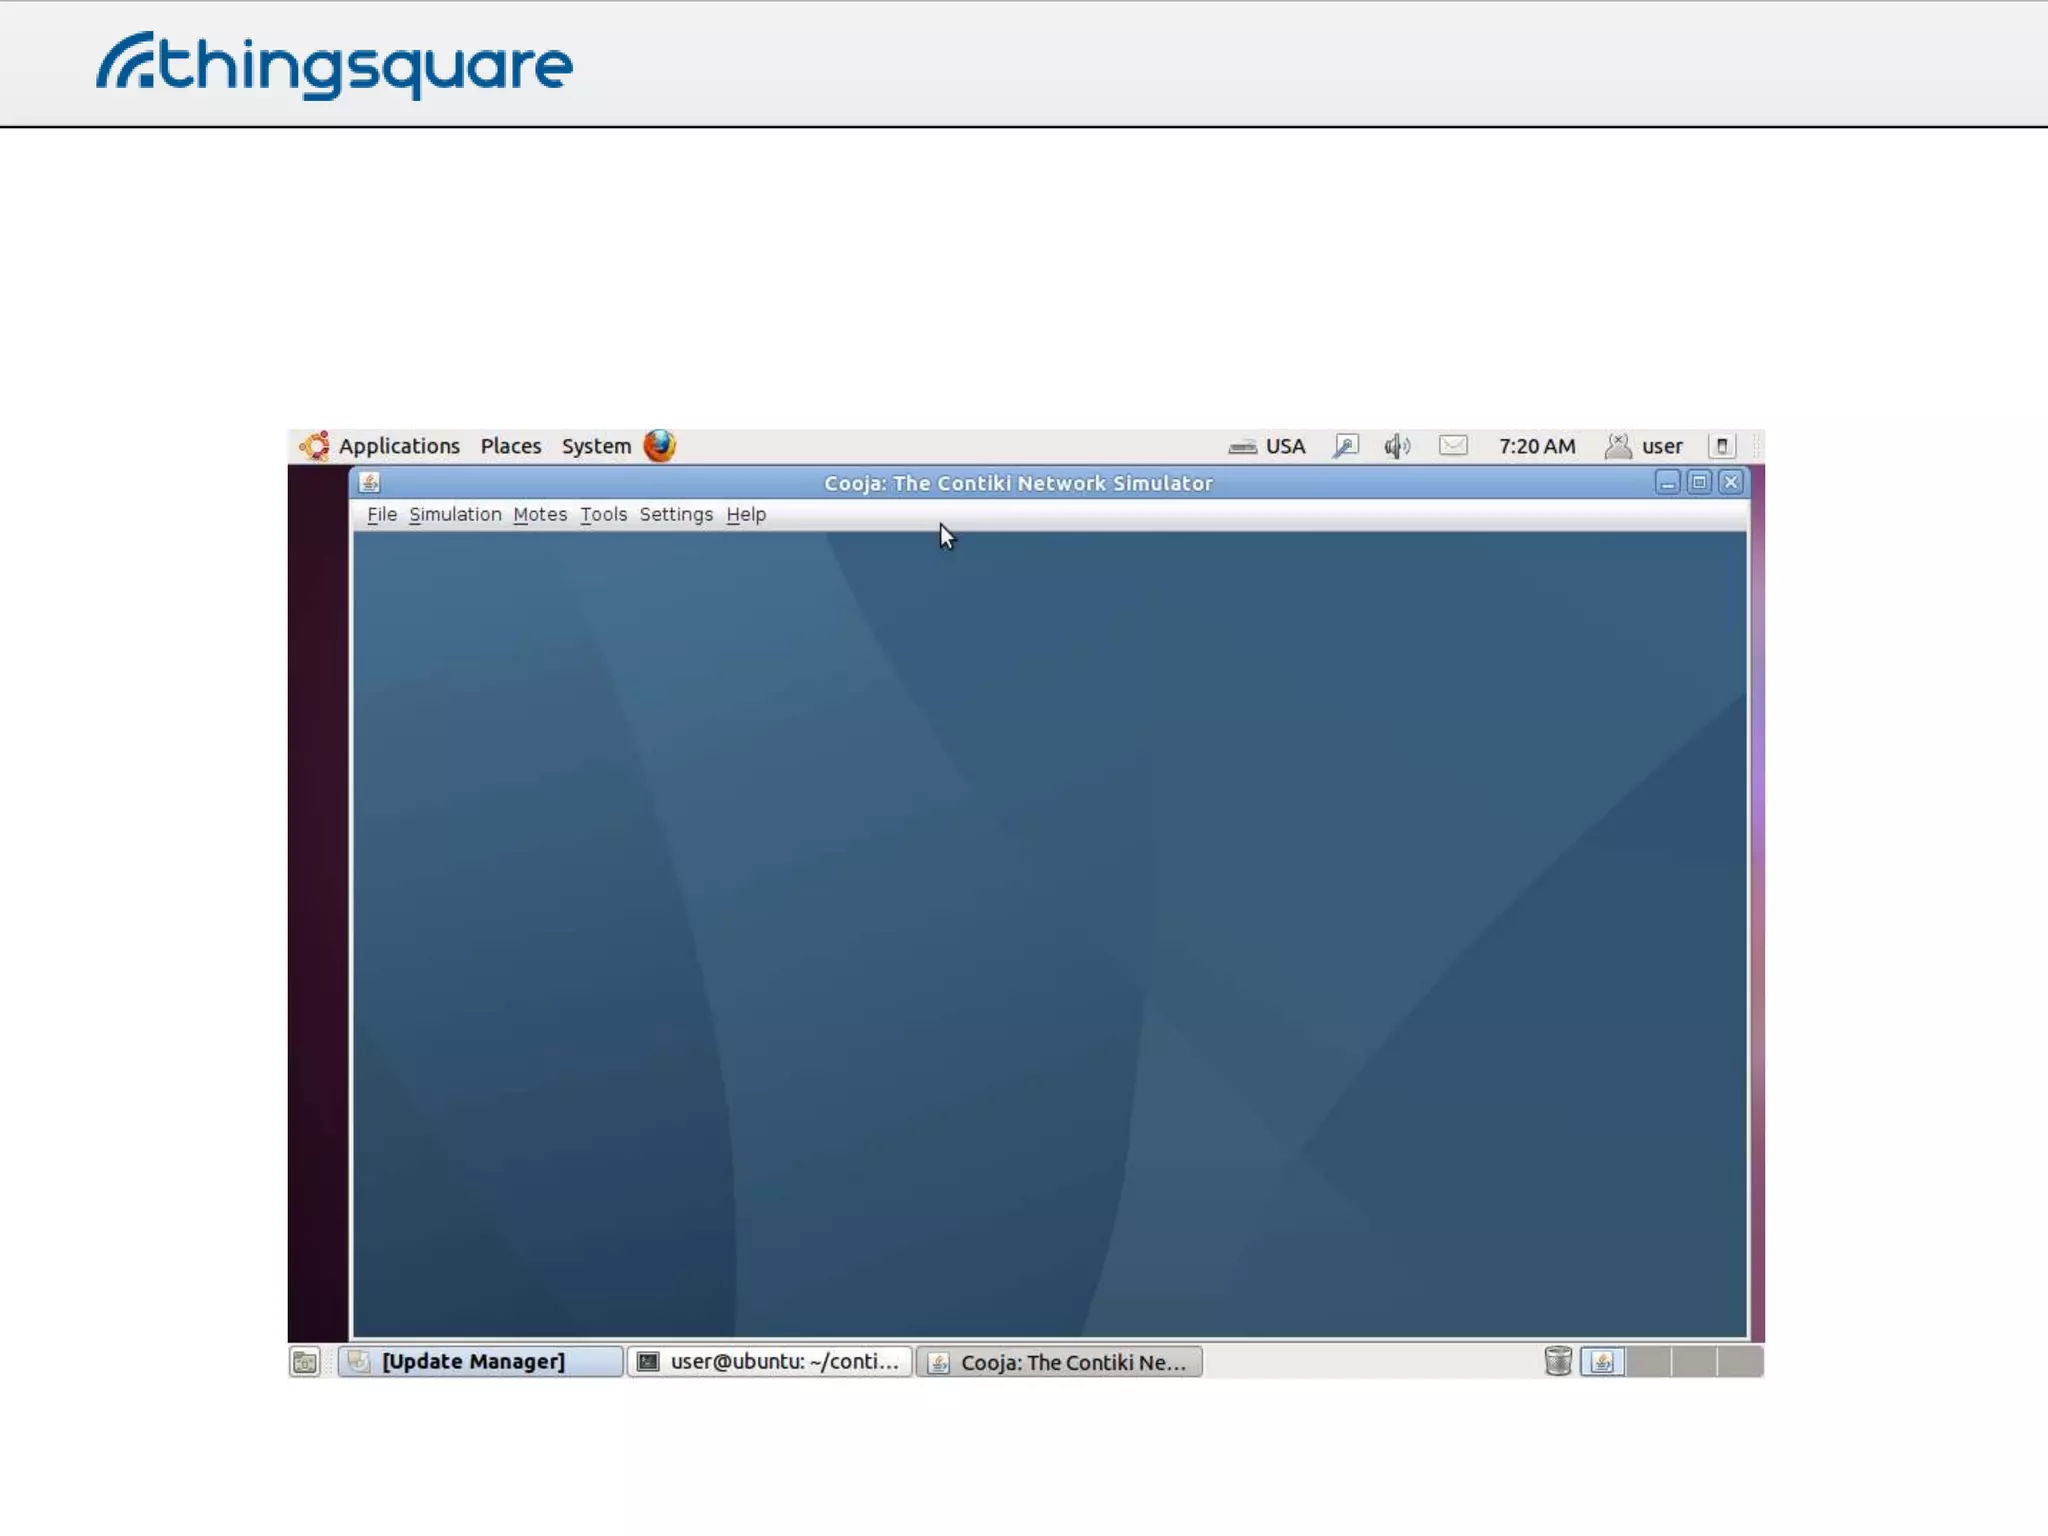Click the power/session icon at top right

pyautogui.click(x=1721, y=446)
